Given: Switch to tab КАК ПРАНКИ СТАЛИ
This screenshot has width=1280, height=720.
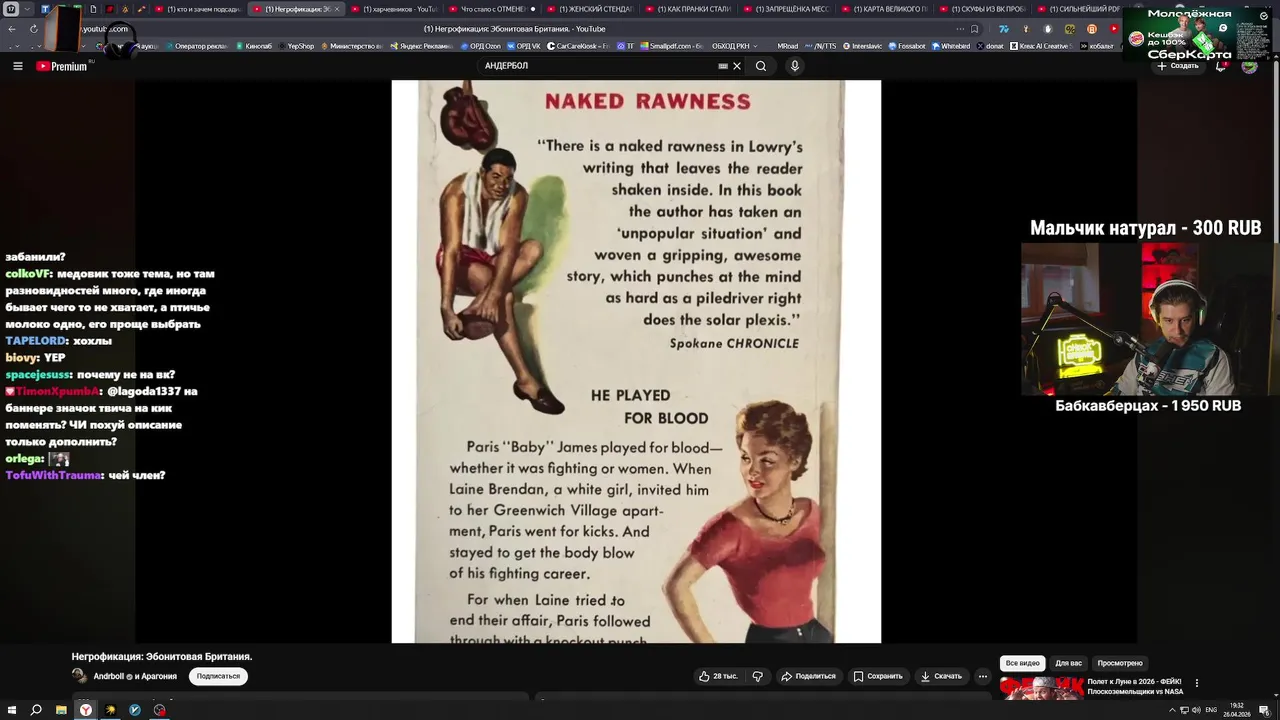Looking at the screenshot, I should 690,9.
